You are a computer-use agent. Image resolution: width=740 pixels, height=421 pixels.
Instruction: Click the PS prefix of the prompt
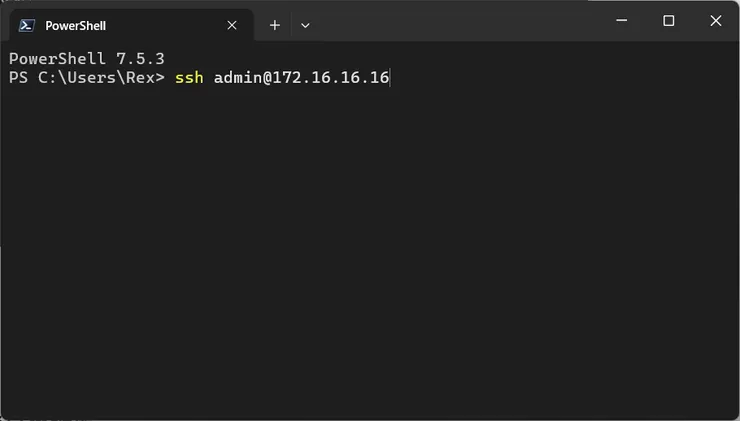click(x=18, y=78)
